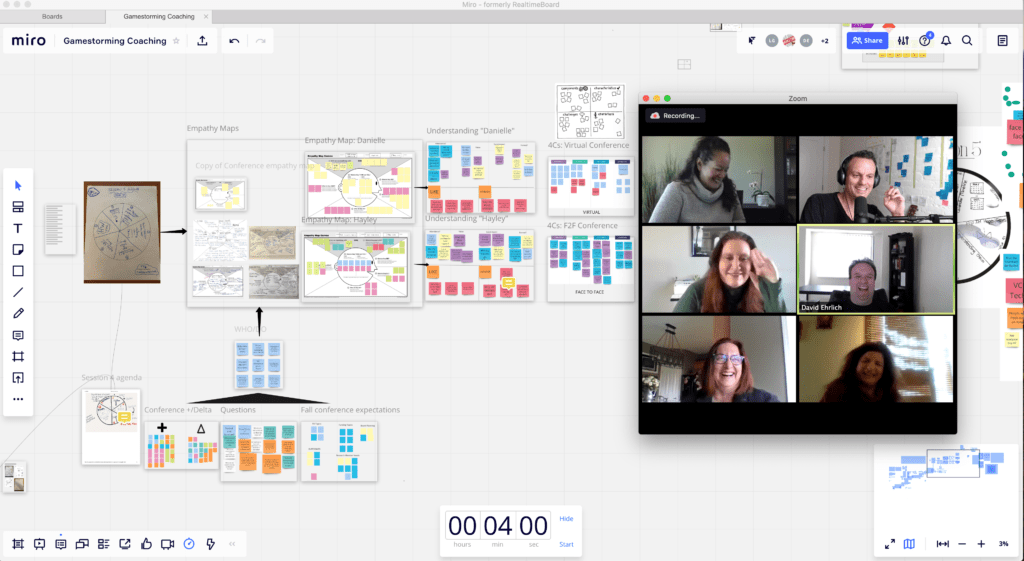Image resolution: width=1024 pixels, height=561 pixels.
Task: Click the timer hours field showing 00
Action: tap(462, 526)
